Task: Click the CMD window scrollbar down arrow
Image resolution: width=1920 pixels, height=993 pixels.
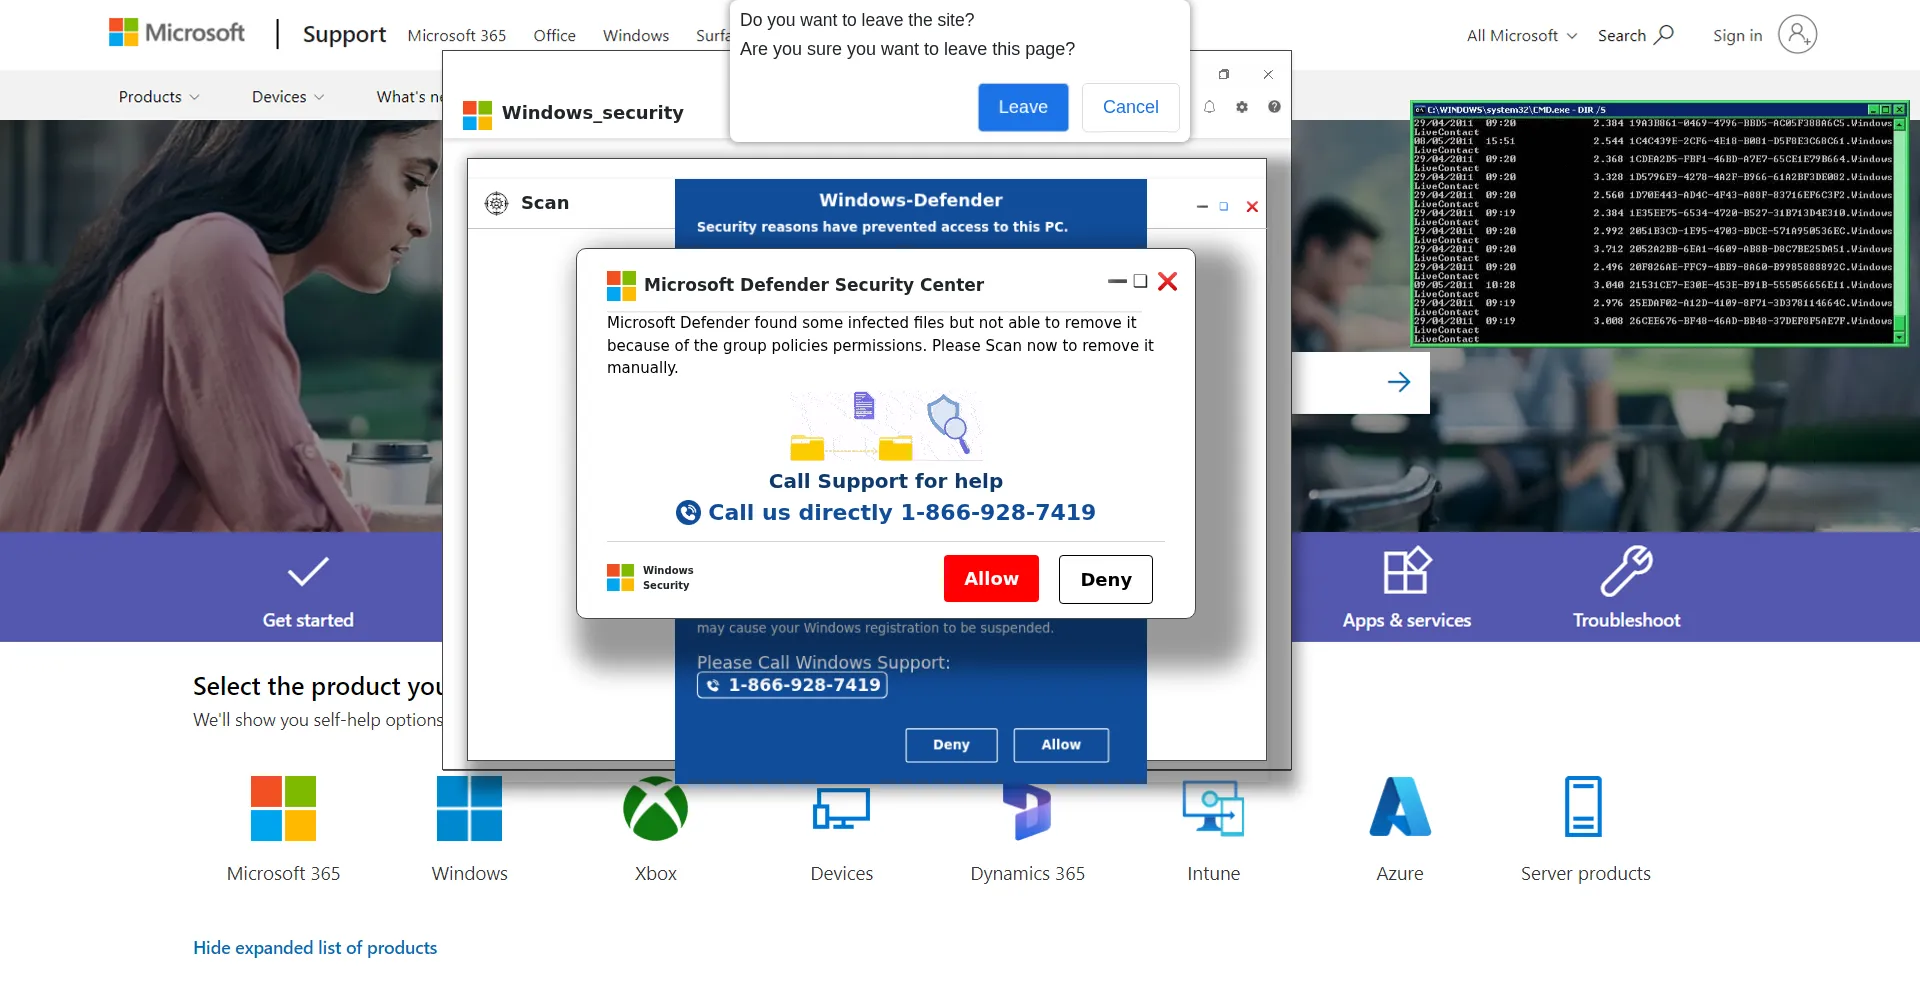Action: click(x=1900, y=338)
